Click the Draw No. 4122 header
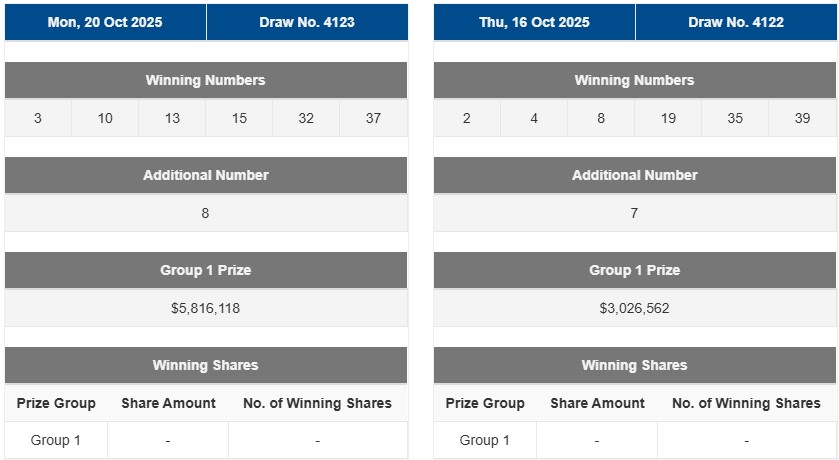The height and width of the screenshot is (460, 839). pyautogui.click(x=736, y=22)
